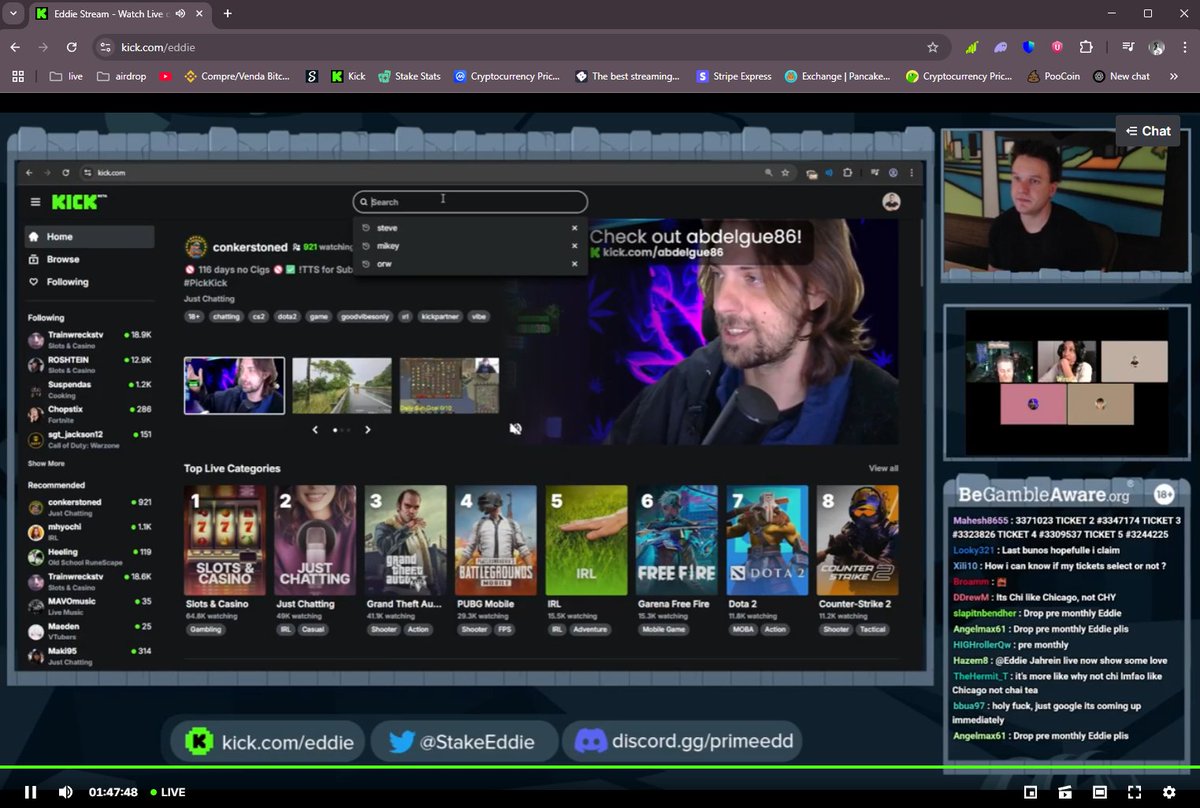The width and height of the screenshot is (1200, 808).
Task: Mute the Eddie Stream tab audio icon
Action: click(x=180, y=14)
